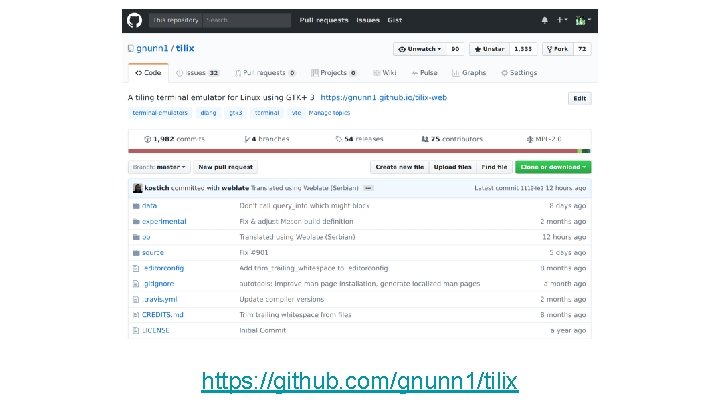Screen dimensions: 720x405
Task: Click the experimental folder icon
Action: [x=136, y=221]
